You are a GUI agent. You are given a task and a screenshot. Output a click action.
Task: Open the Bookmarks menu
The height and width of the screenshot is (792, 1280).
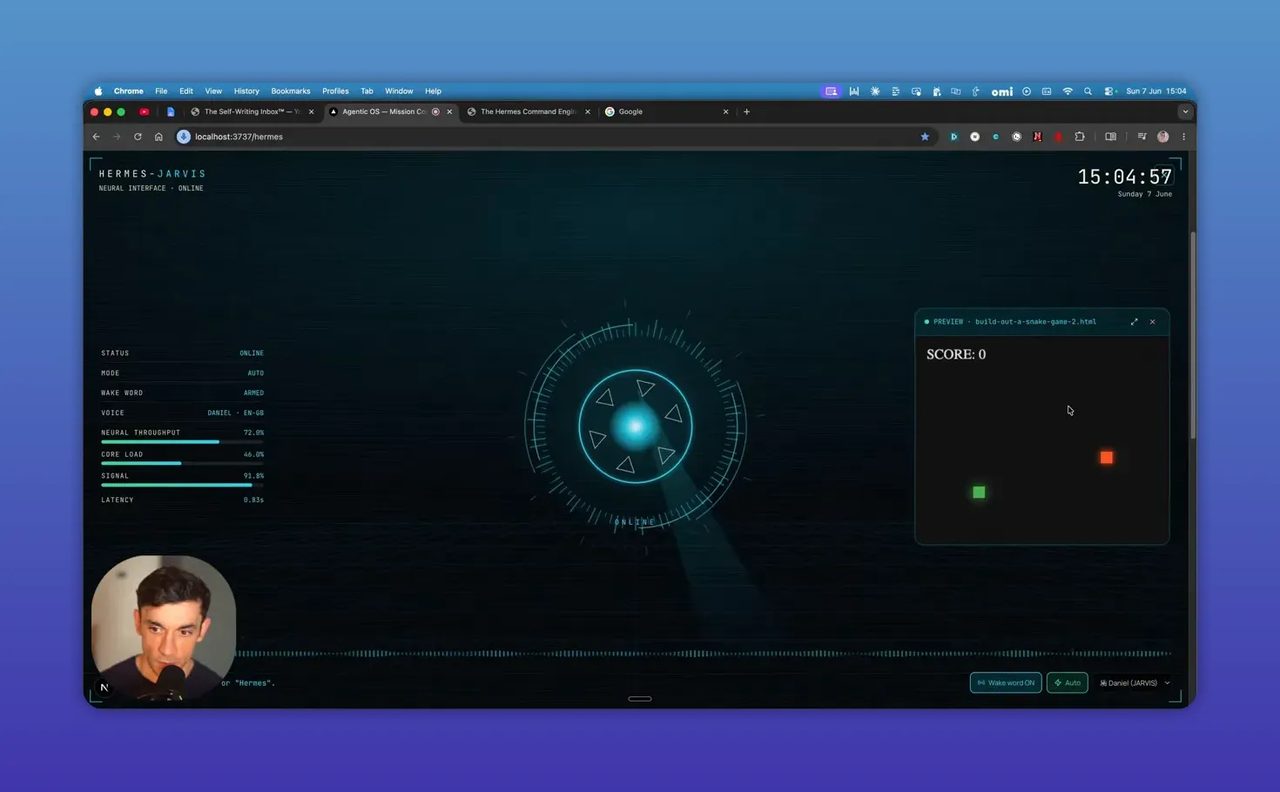(x=291, y=91)
